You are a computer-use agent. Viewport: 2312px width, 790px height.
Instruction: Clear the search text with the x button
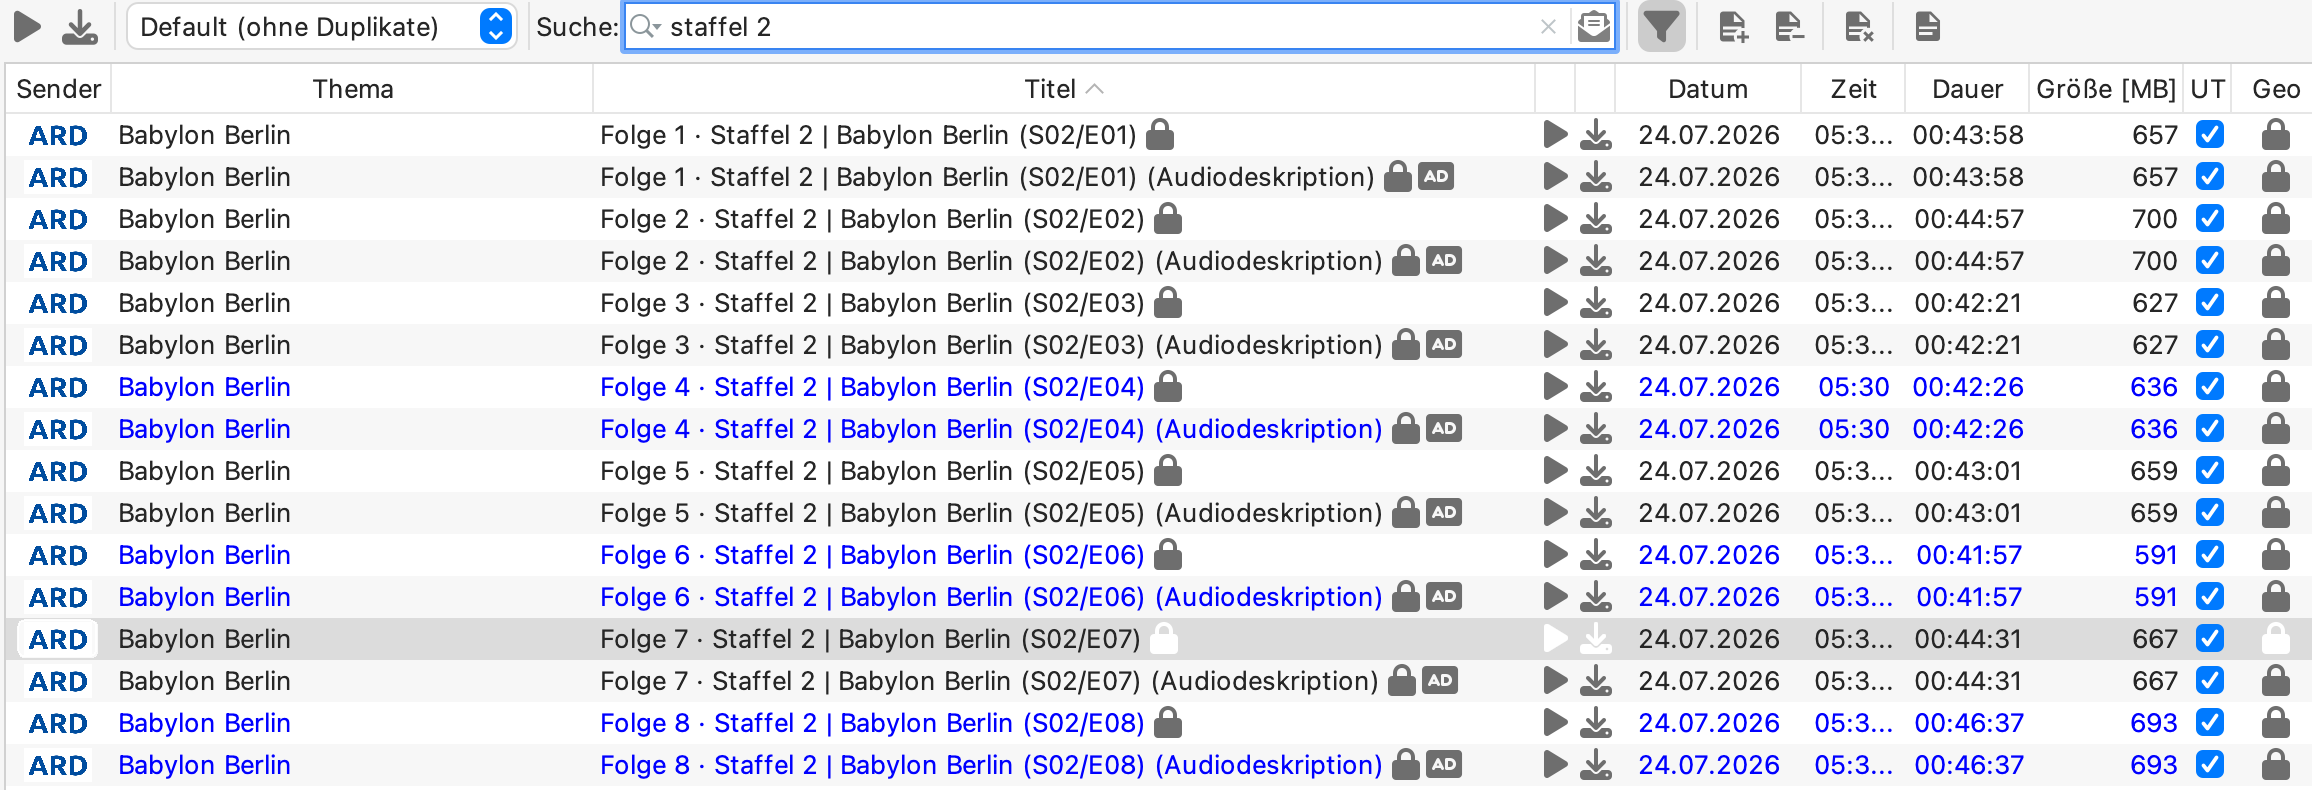tap(1548, 27)
